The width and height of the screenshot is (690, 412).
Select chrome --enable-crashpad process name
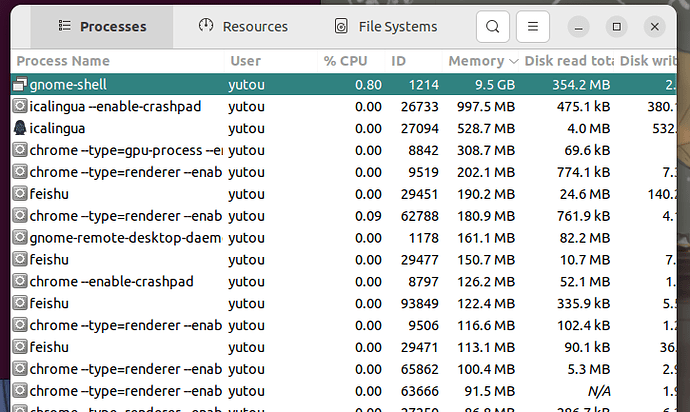[111, 281]
